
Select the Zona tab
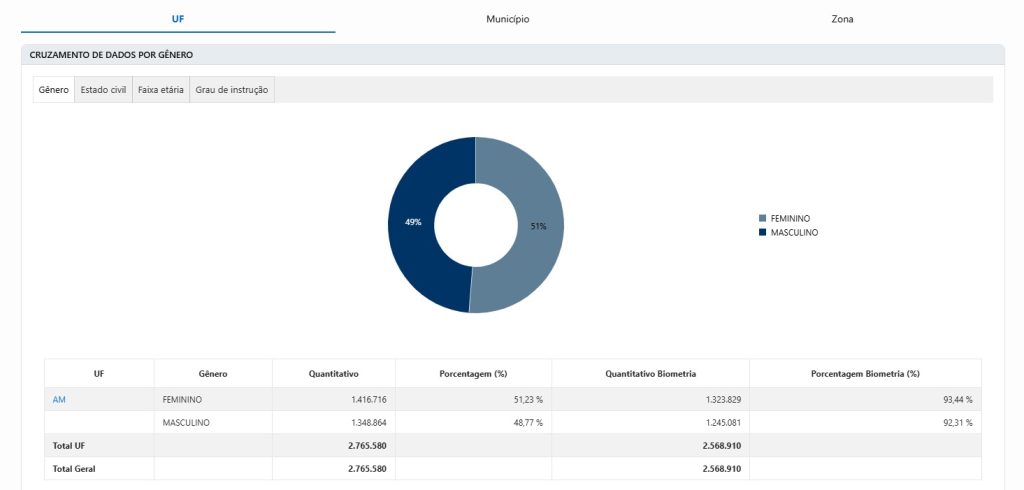pos(842,19)
